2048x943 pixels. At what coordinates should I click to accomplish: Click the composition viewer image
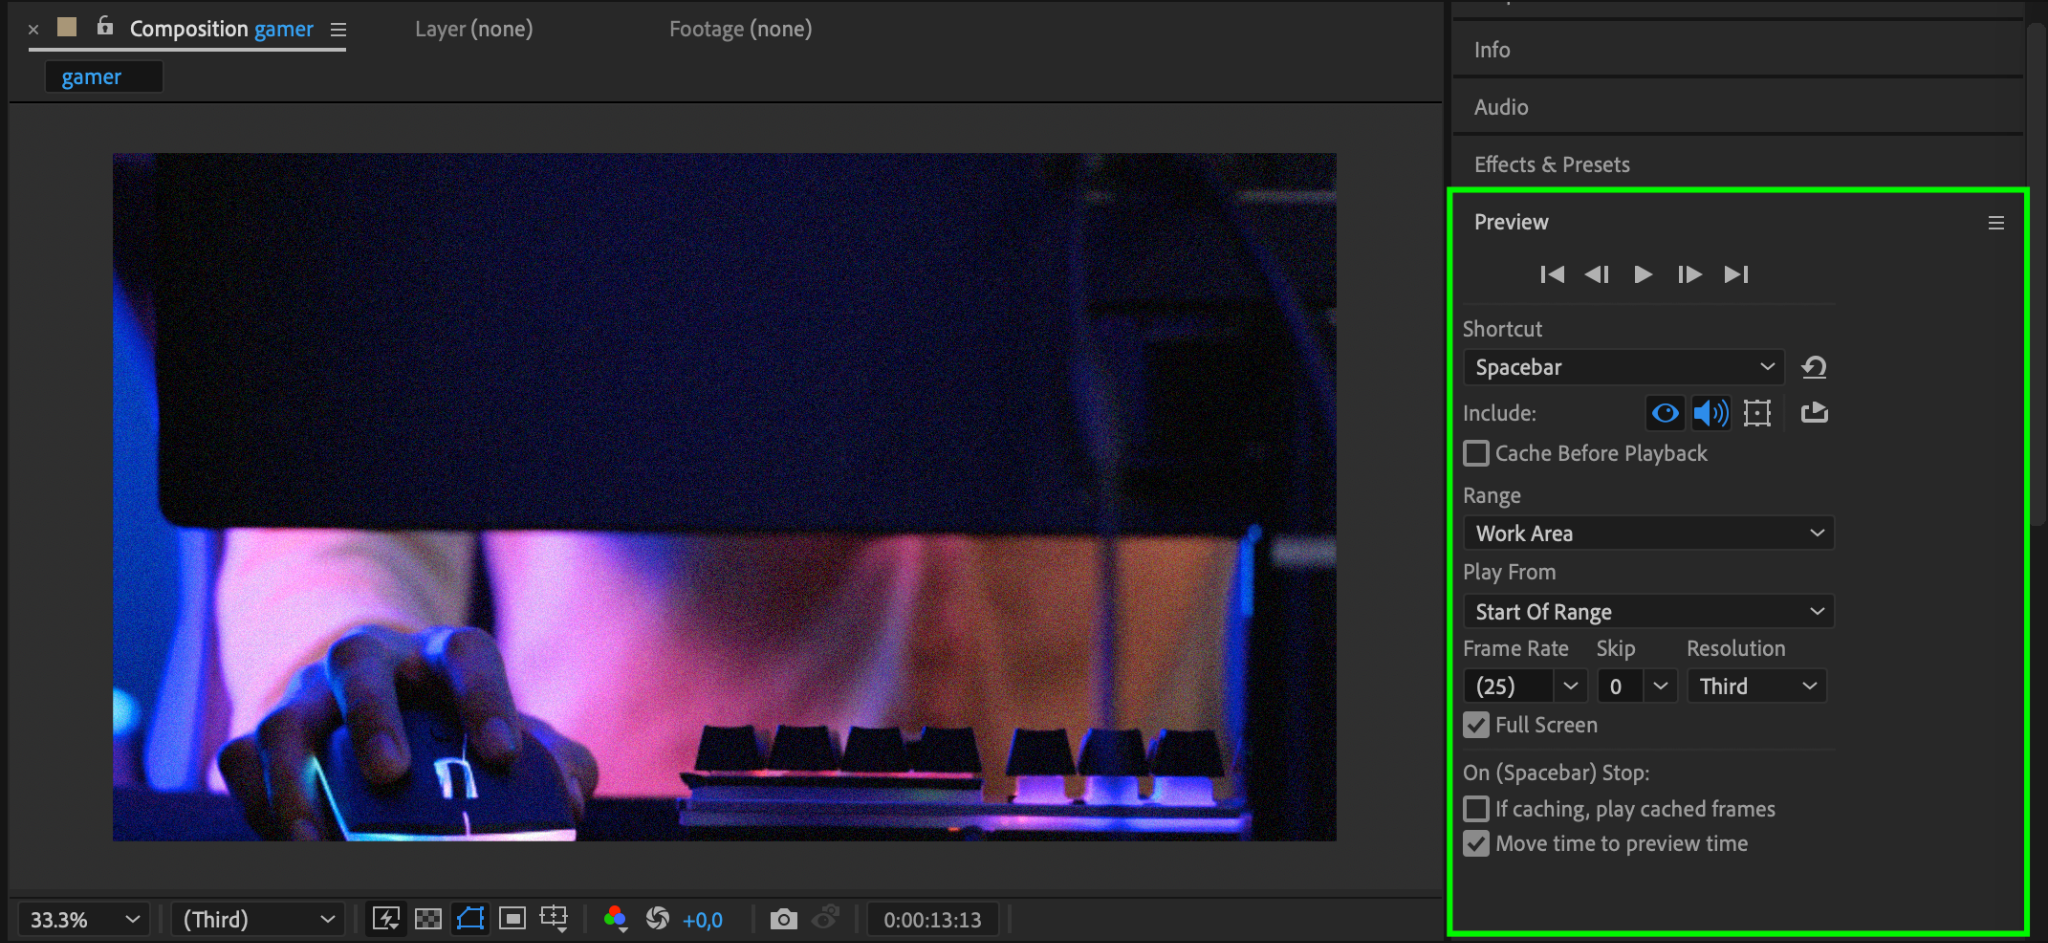click(x=724, y=497)
